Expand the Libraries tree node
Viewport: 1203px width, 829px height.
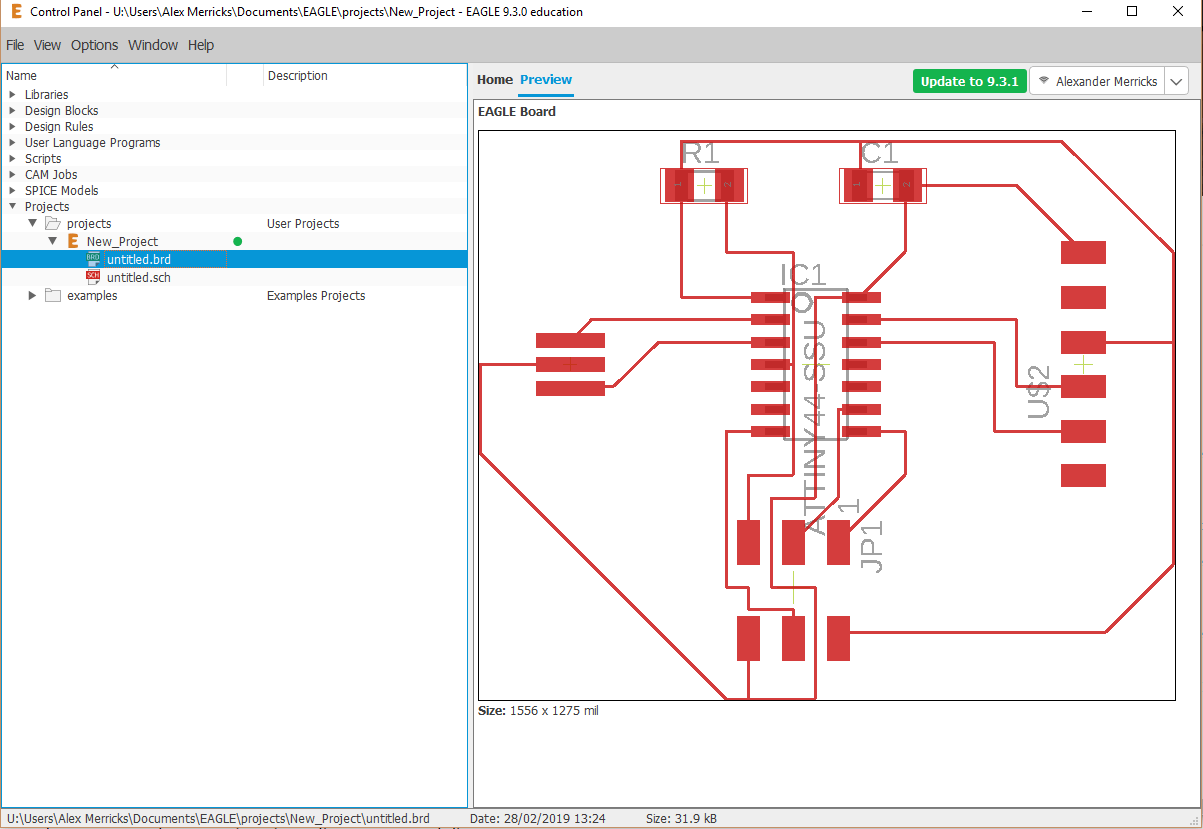click(12, 95)
